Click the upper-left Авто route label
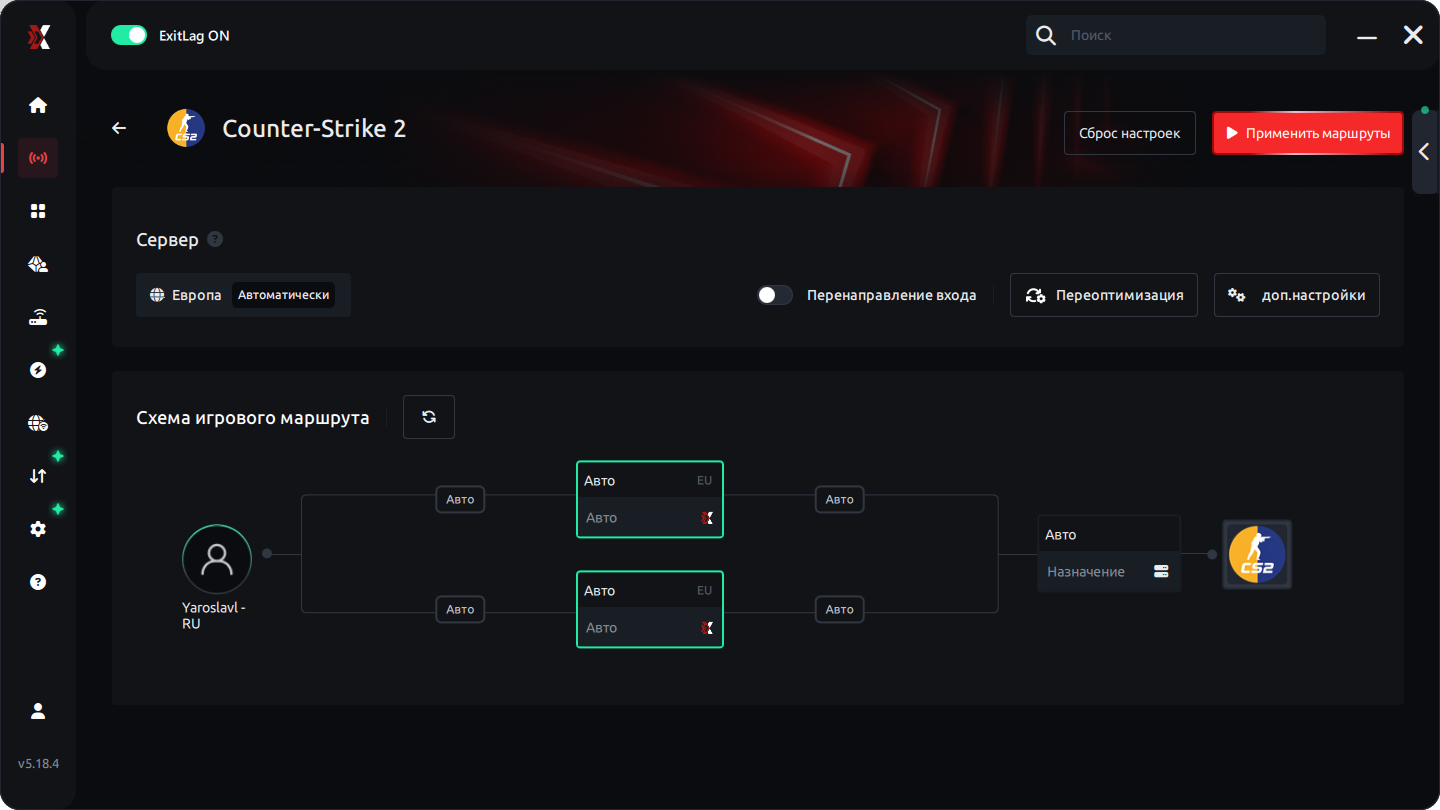 460,499
